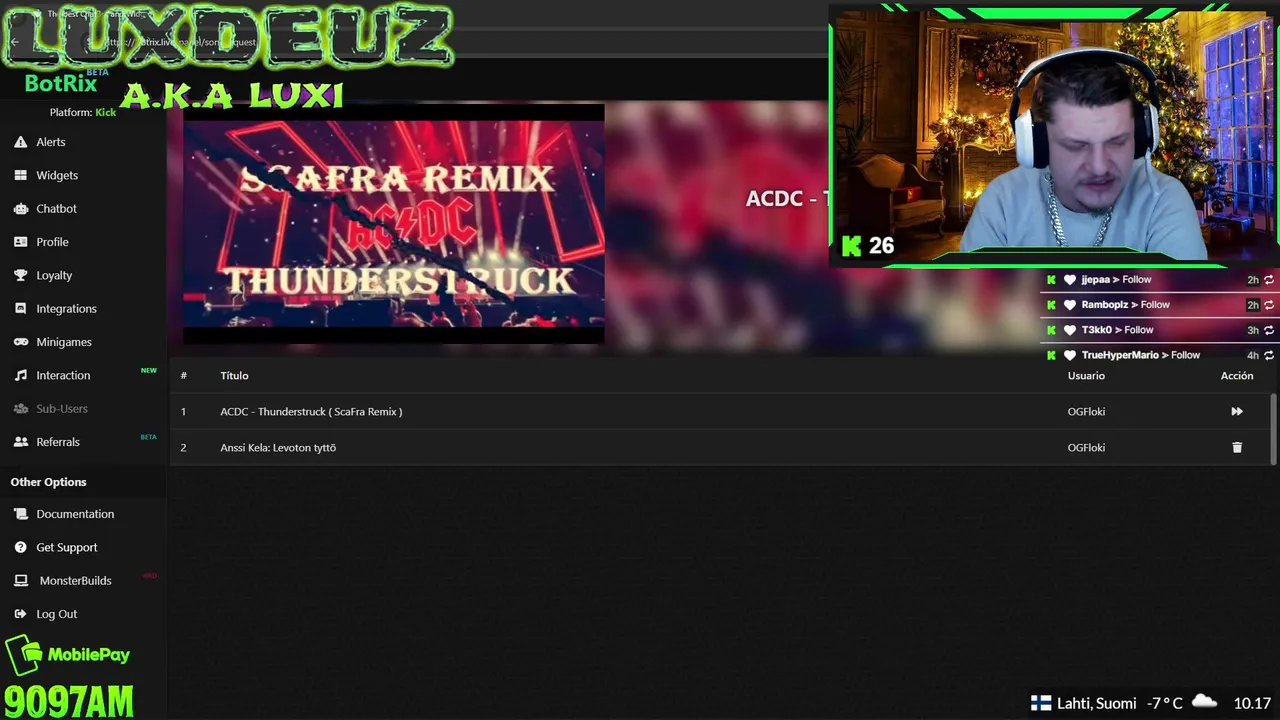Image resolution: width=1280 pixels, height=720 pixels.
Task: Select Interaction in the sidebar
Action: [x=63, y=375]
